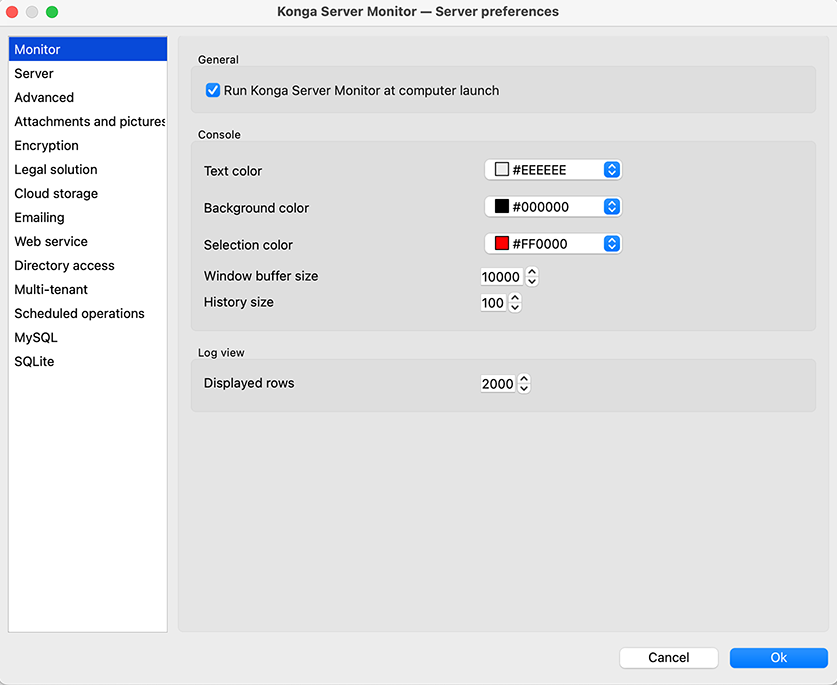Click the red Selection color swatch
The height and width of the screenshot is (685, 837).
[502, 244]
